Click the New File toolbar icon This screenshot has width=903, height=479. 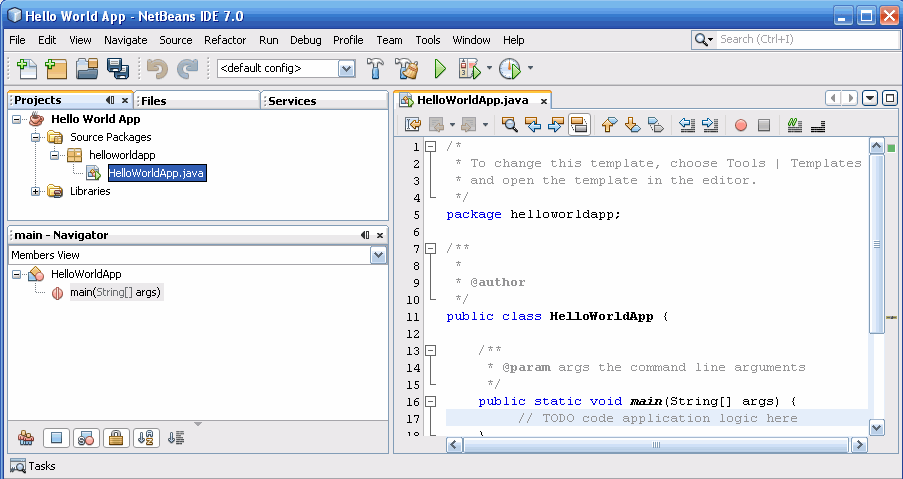[x=26, y=69]
